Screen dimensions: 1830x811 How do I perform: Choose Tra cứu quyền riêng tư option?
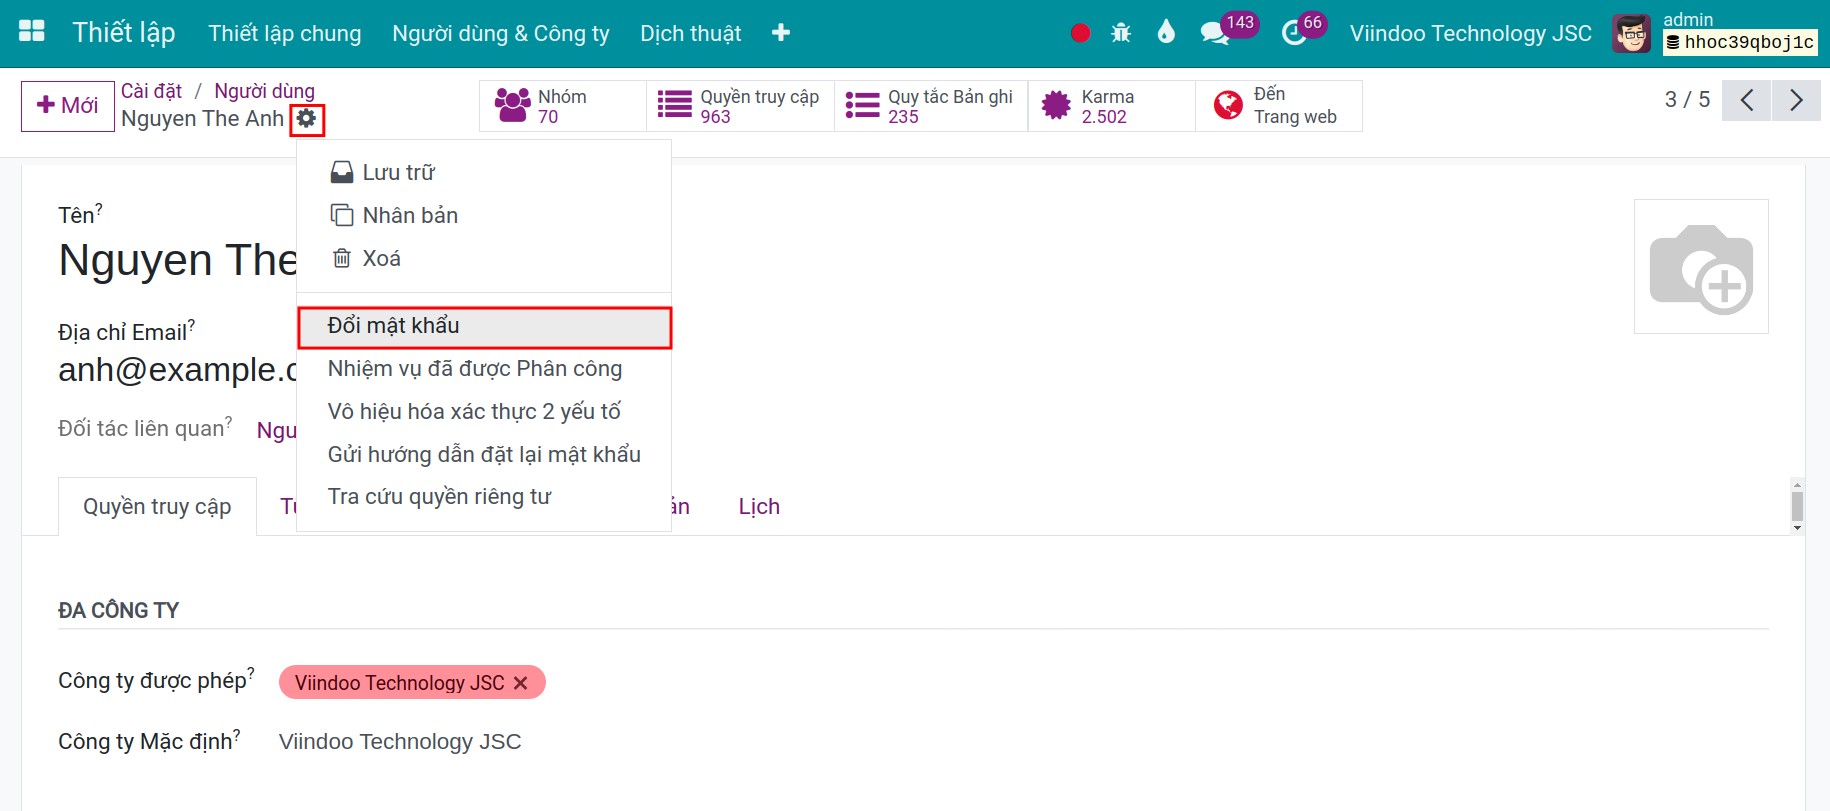[x=484, y=497]
